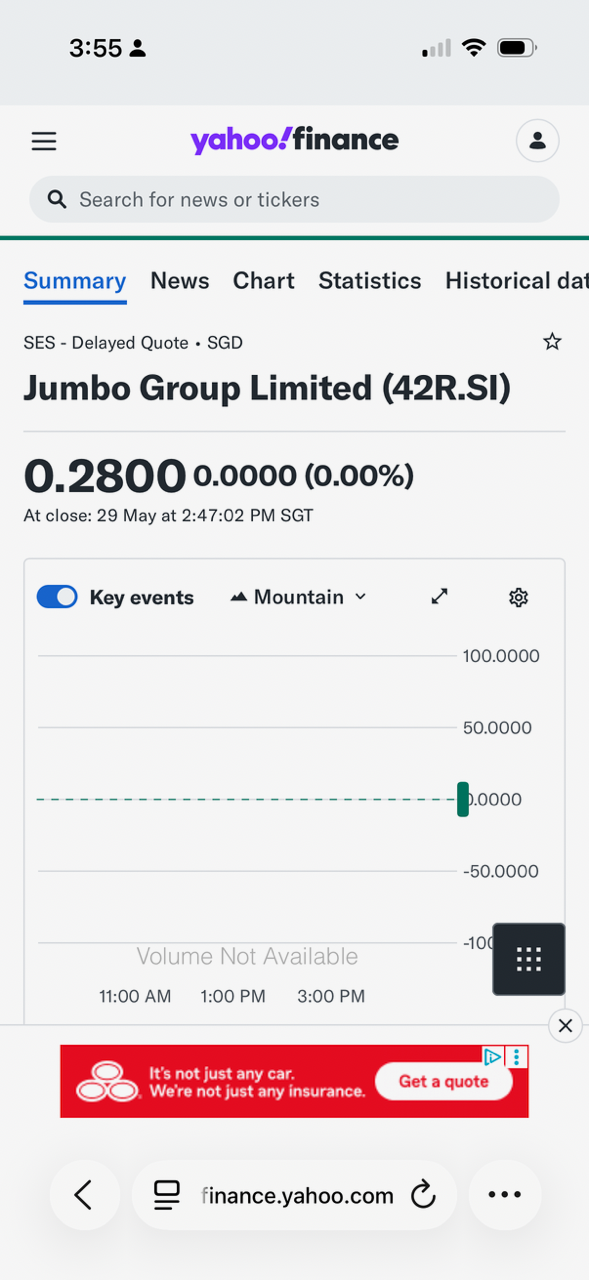Image resolution: width=589 pixels, height=1280 pixels.
Task: Switch to the News tab
Action: 180,281
